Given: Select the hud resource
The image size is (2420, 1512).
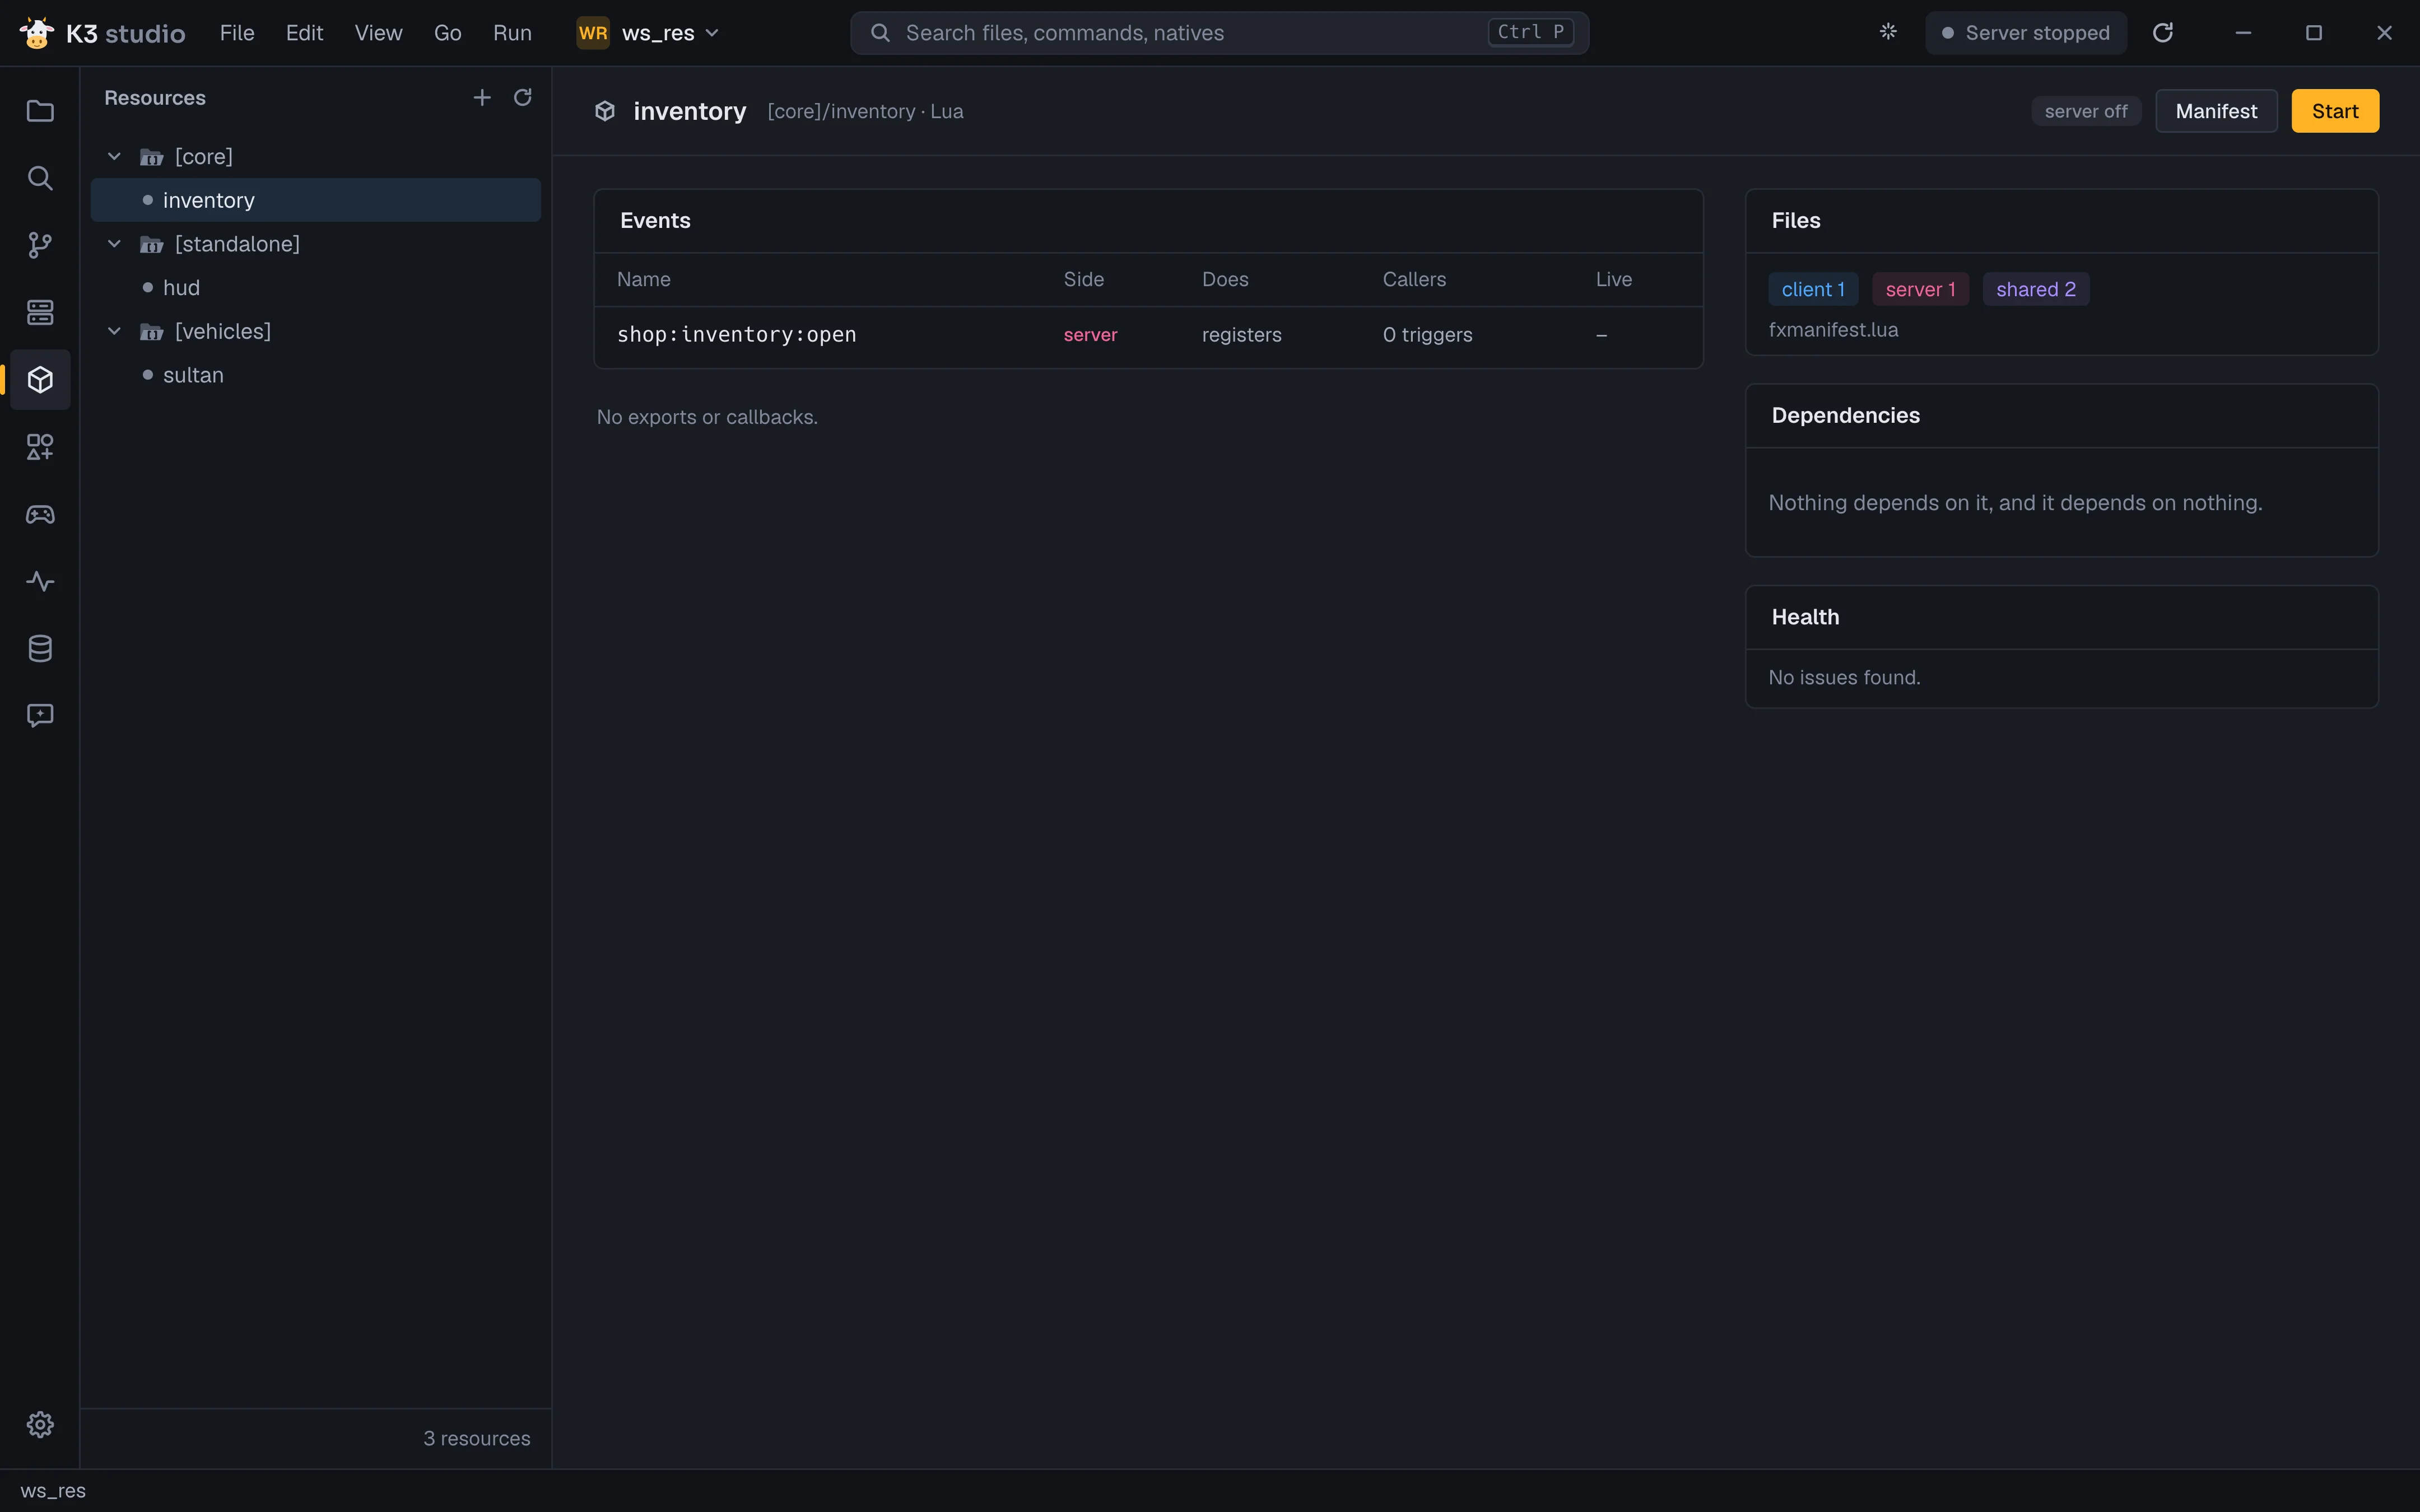Looking at the screenshot, I should click(x=316, y=287).
